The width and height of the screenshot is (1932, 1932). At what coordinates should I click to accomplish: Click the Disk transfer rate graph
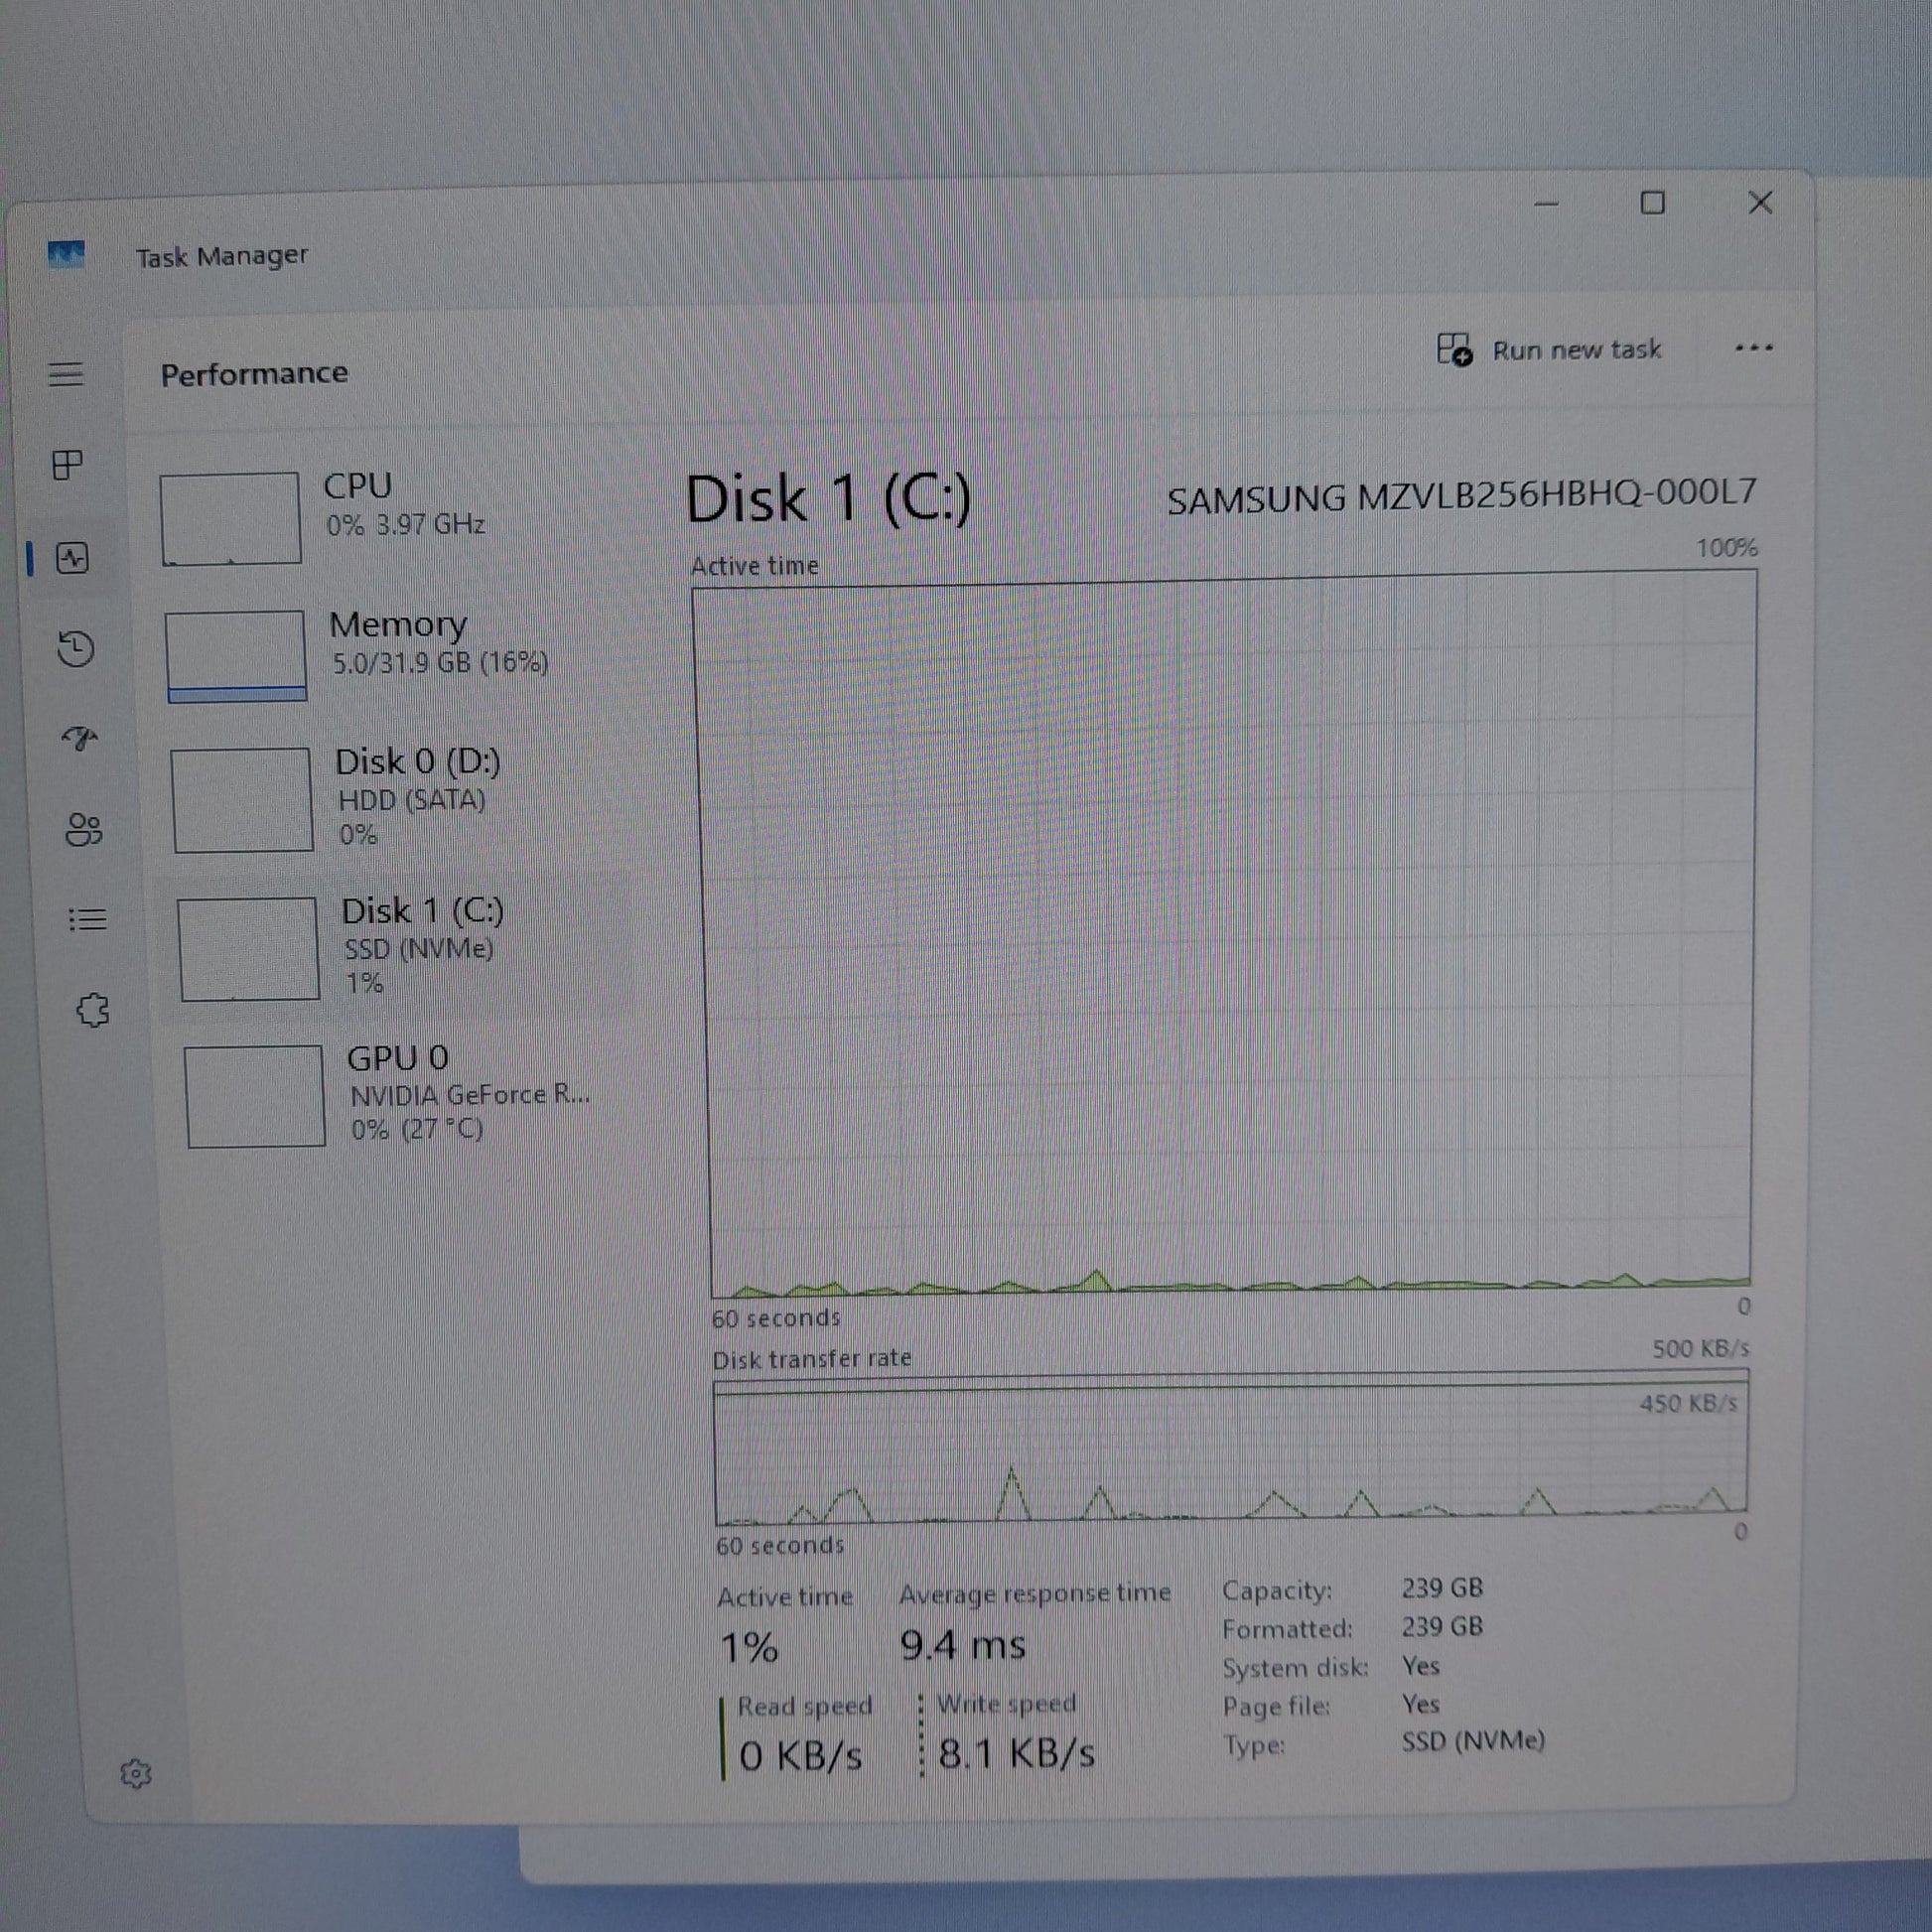(x=1230, y=1450)
